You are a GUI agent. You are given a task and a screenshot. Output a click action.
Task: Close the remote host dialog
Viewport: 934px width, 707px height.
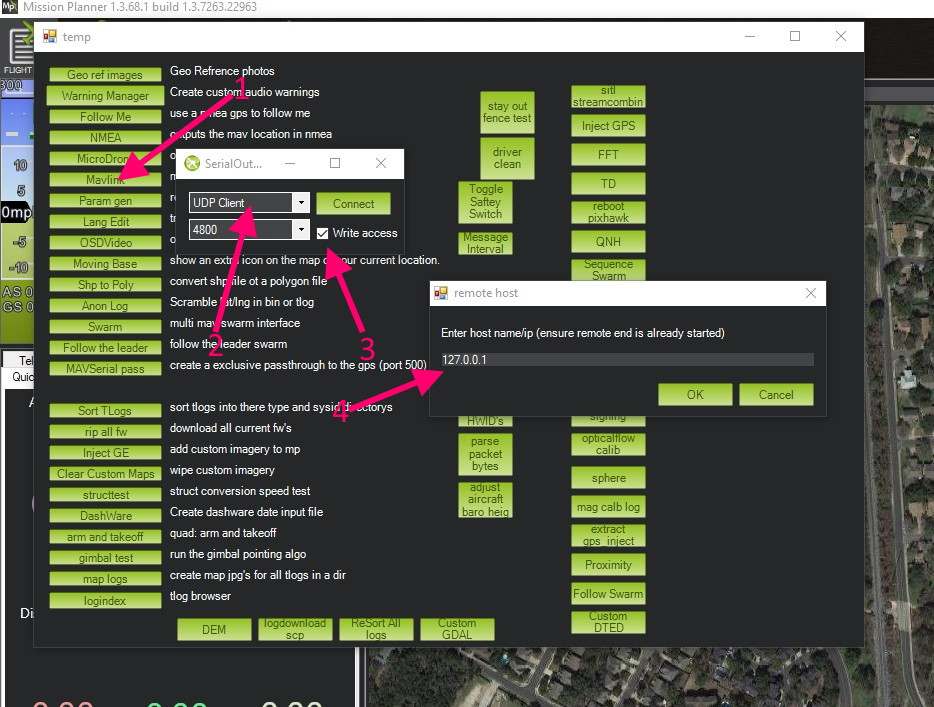pyautogui.click(x=811, y=293)
